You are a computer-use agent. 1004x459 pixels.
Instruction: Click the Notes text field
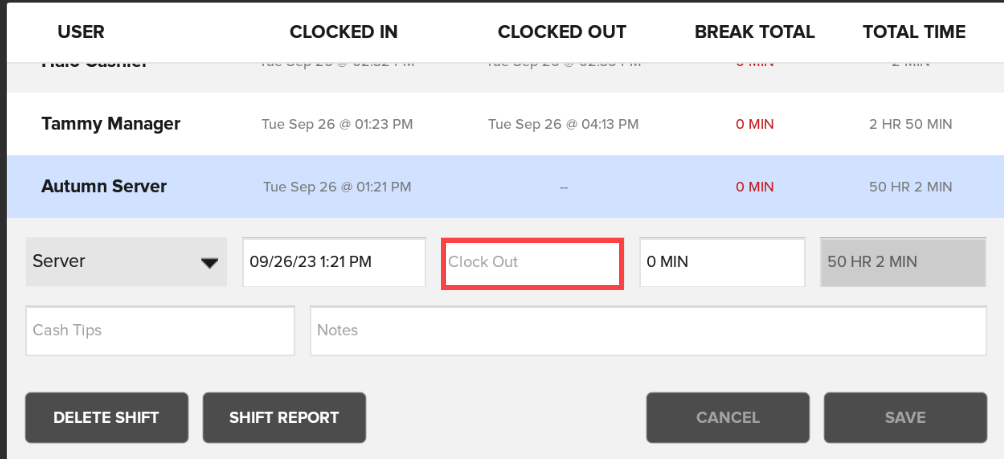click(x=648, y=331)
